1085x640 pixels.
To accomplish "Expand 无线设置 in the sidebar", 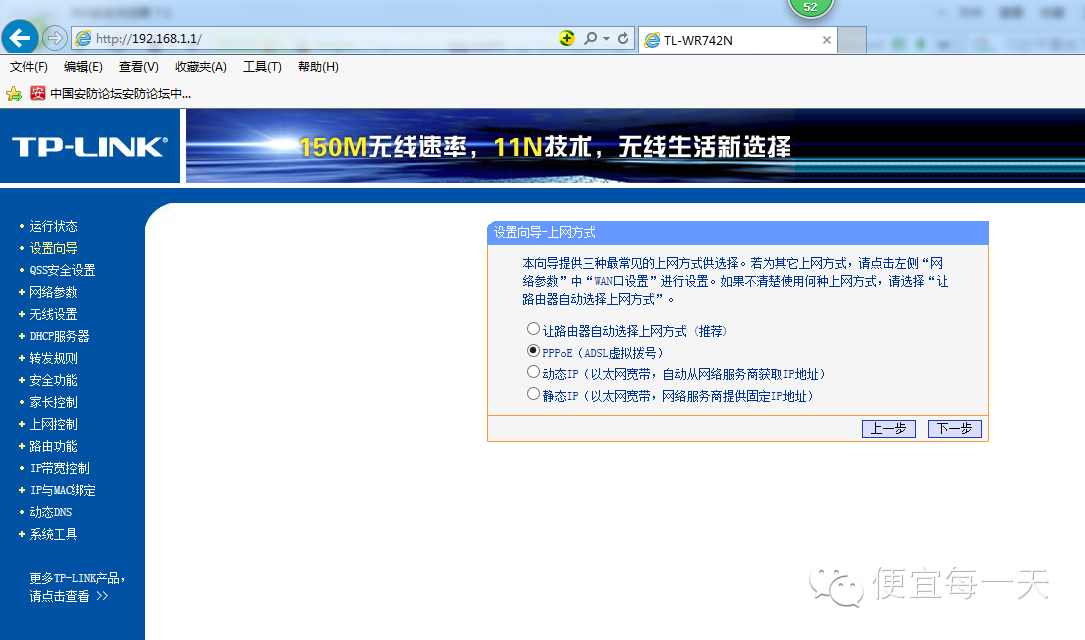I will tap(53, 315).
